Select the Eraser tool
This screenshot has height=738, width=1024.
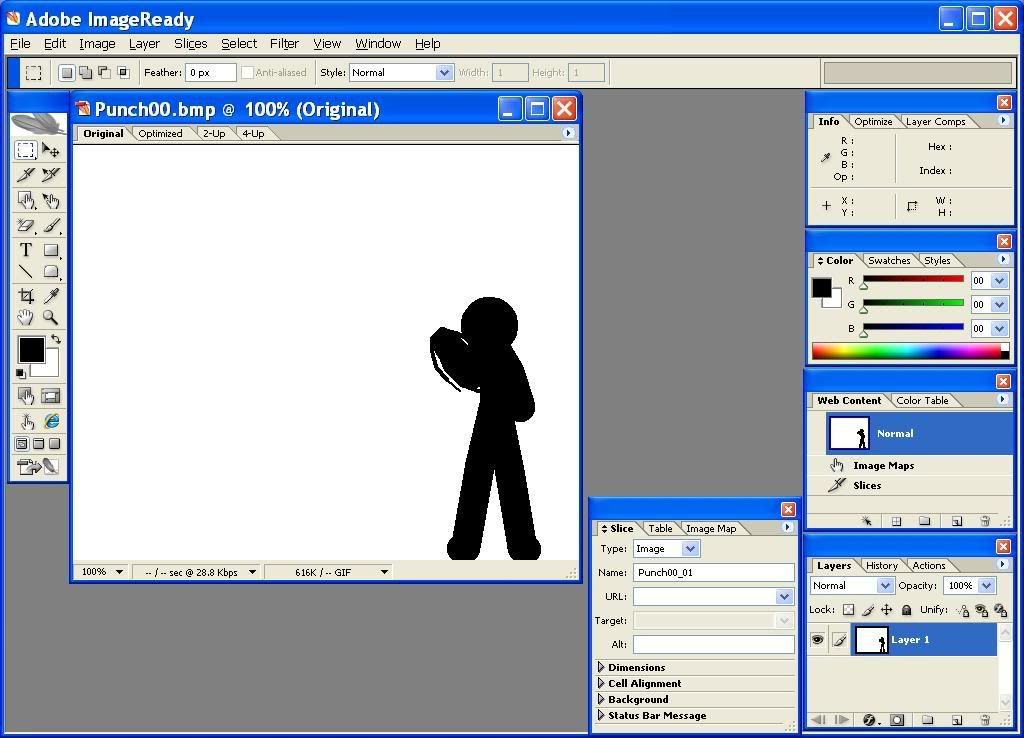(26, 226)
